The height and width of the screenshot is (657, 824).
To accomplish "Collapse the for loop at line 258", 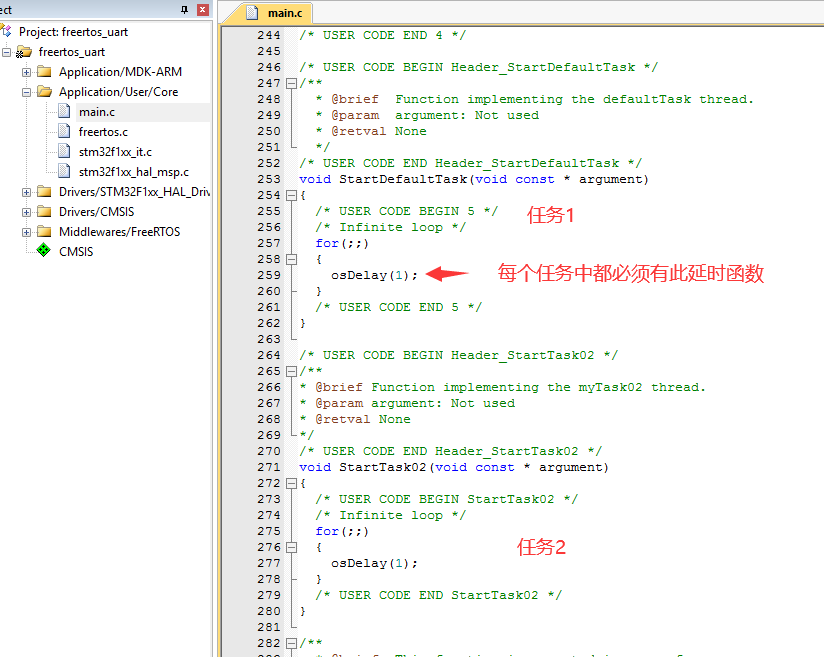I will click(x=291, y=259).
